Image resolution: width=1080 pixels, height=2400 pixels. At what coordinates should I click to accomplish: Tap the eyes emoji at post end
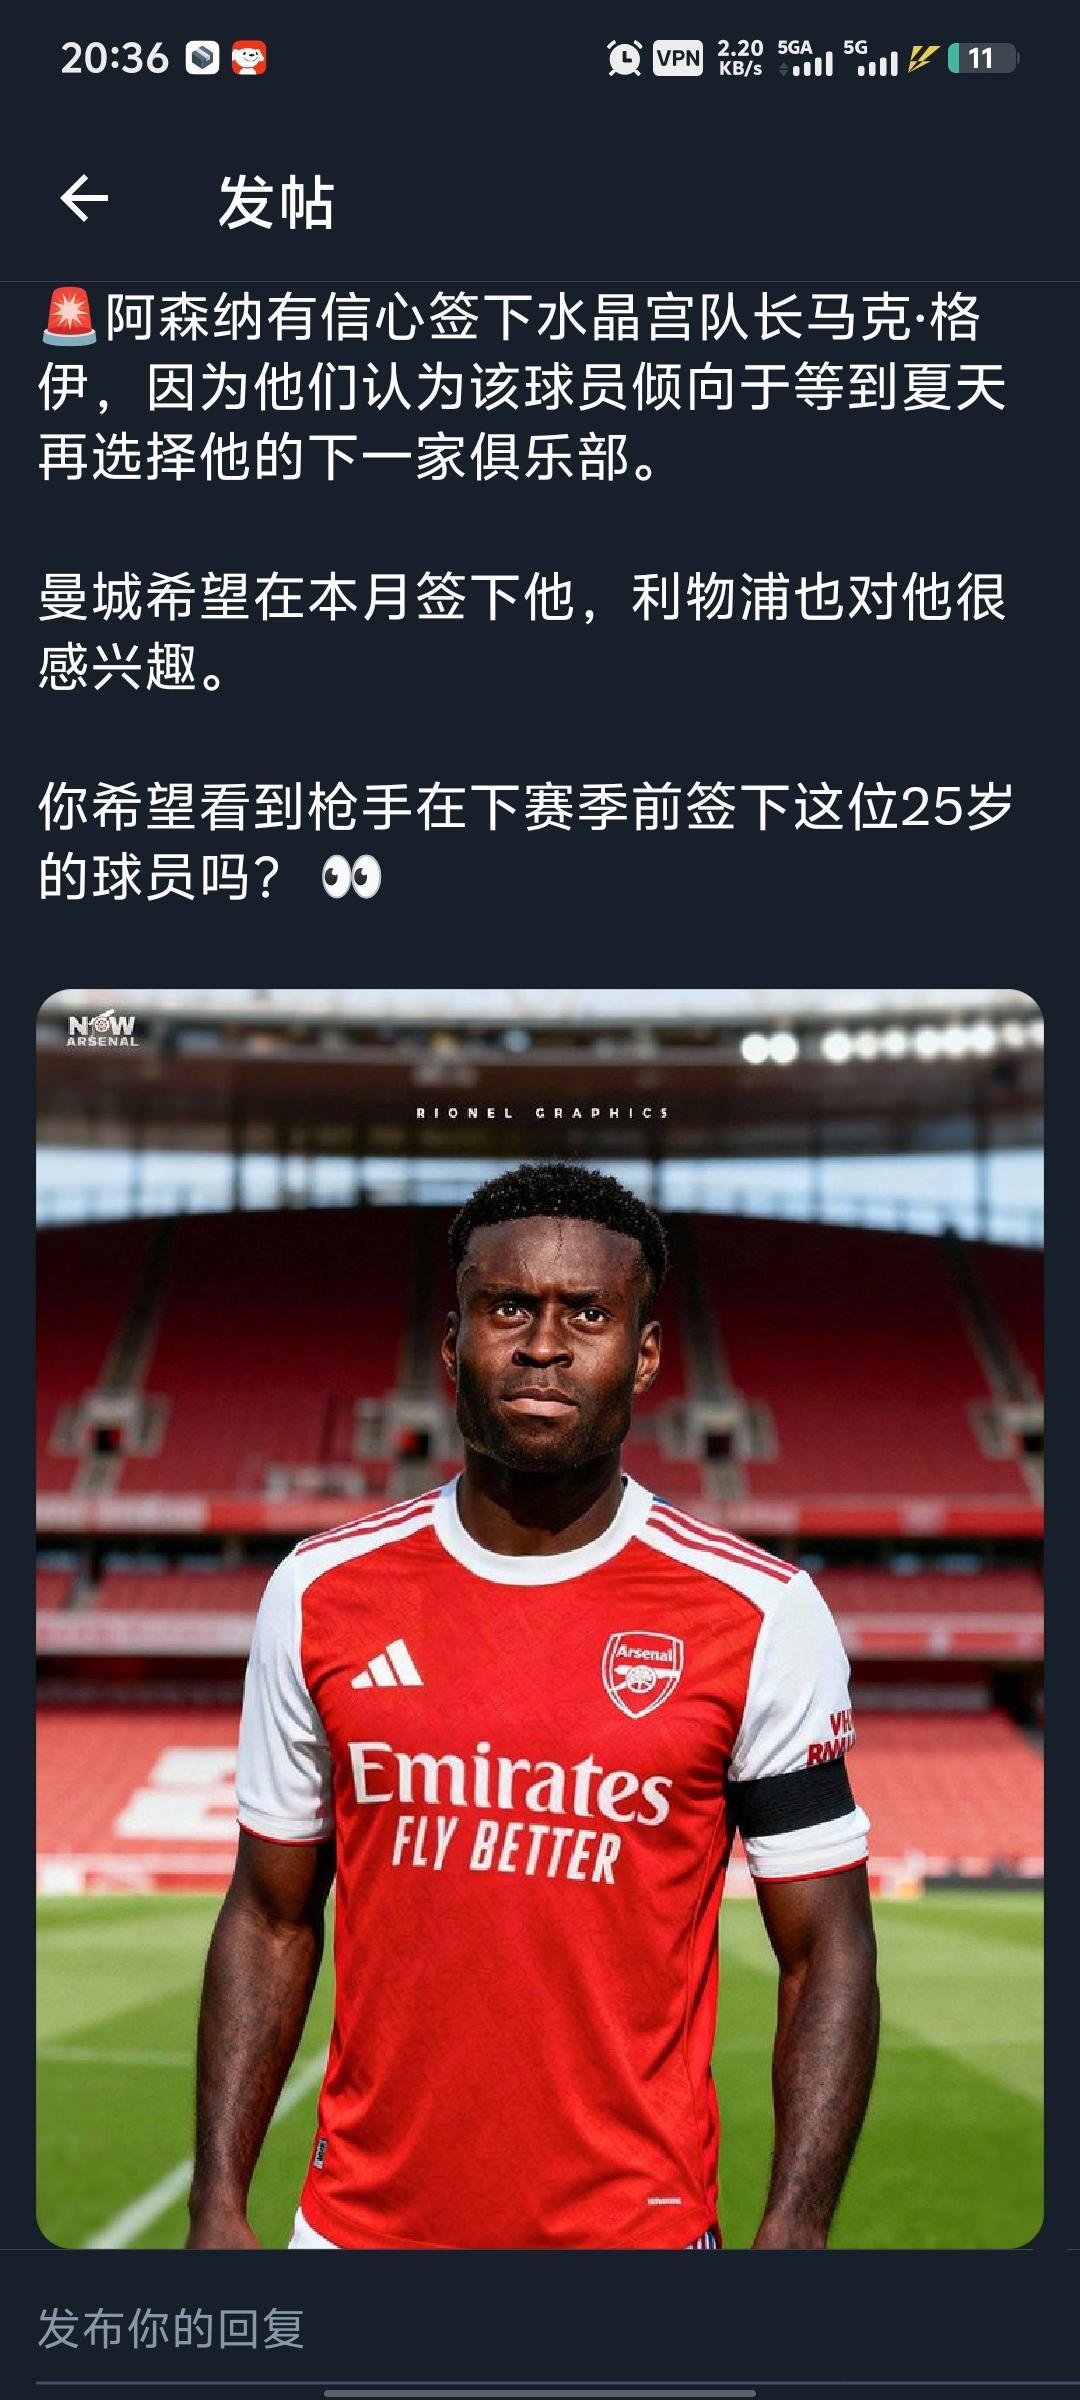click(351, 877)
